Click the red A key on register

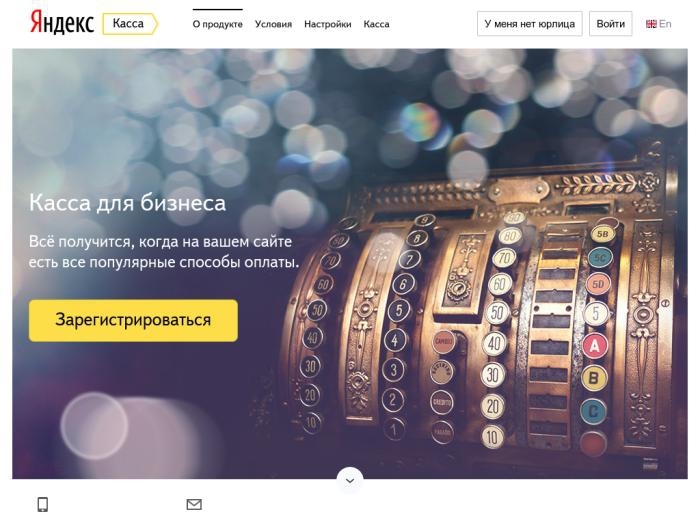[594, 345]
